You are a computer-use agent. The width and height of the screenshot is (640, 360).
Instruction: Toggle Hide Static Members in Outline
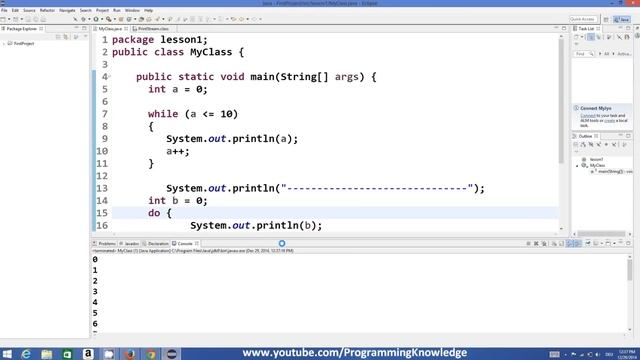coord(598,144)
